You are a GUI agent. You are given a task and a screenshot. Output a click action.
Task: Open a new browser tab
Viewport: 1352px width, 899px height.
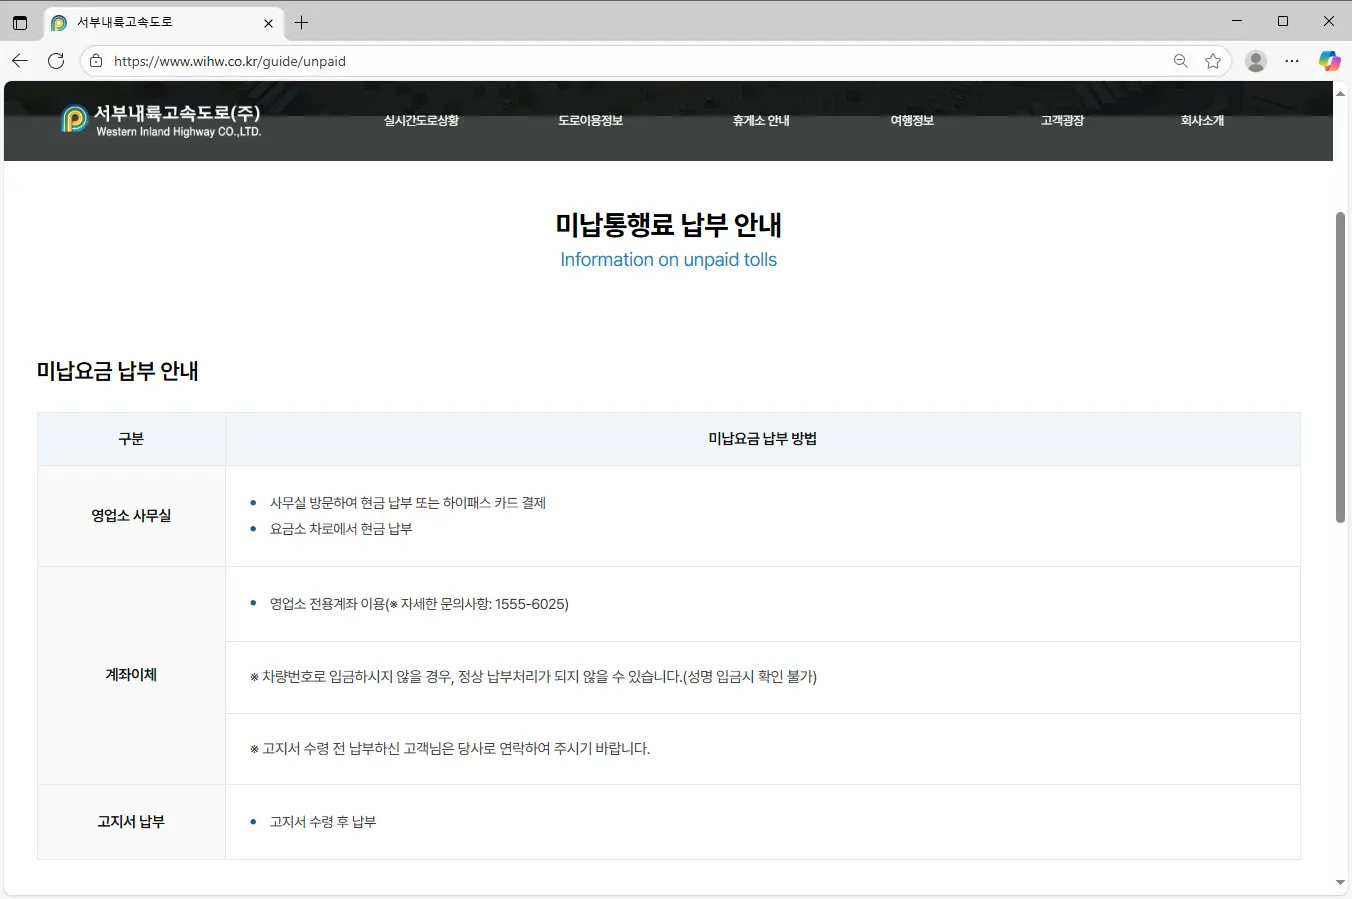pos(301,22)
